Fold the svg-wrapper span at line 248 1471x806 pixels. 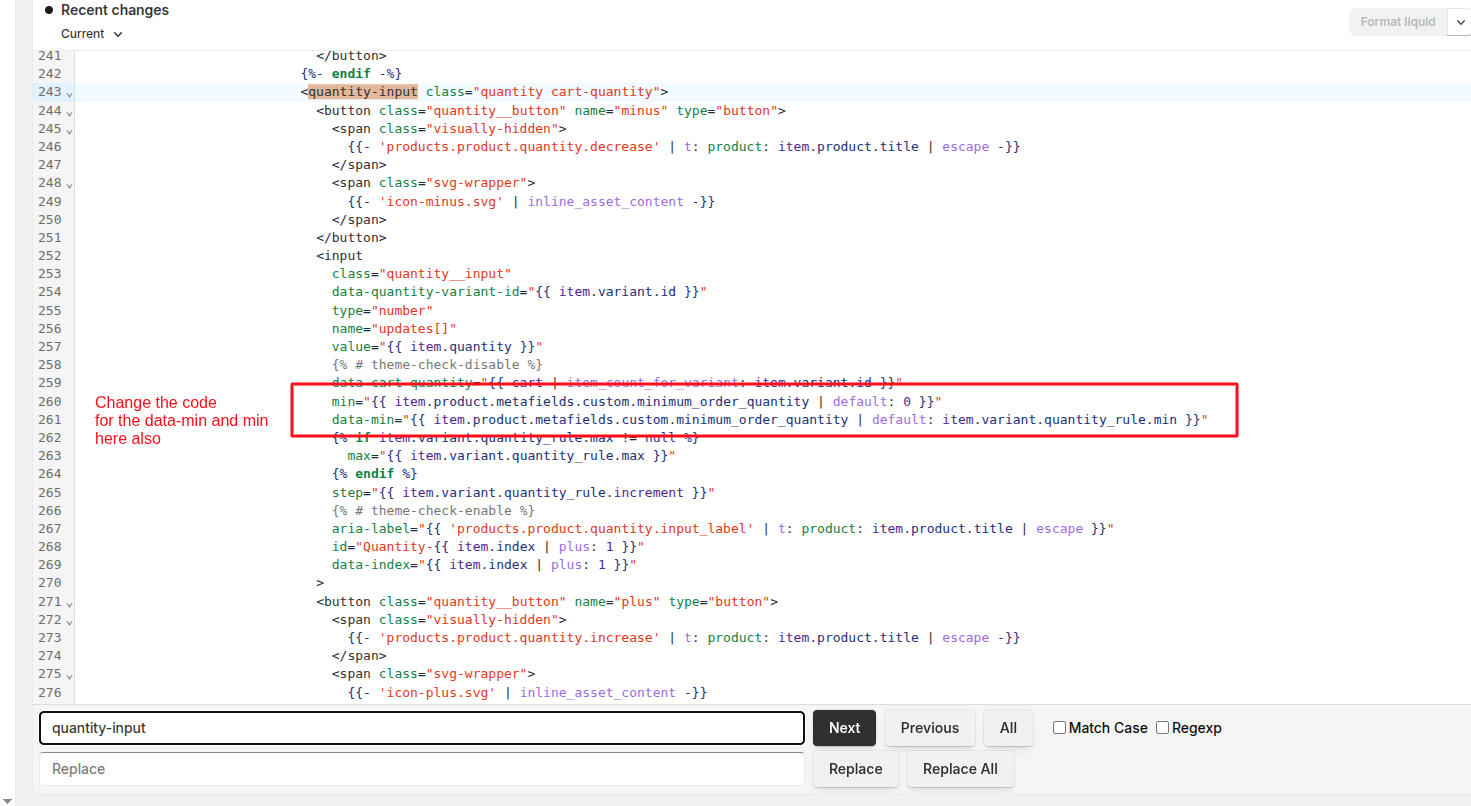[x=69, y=185]
